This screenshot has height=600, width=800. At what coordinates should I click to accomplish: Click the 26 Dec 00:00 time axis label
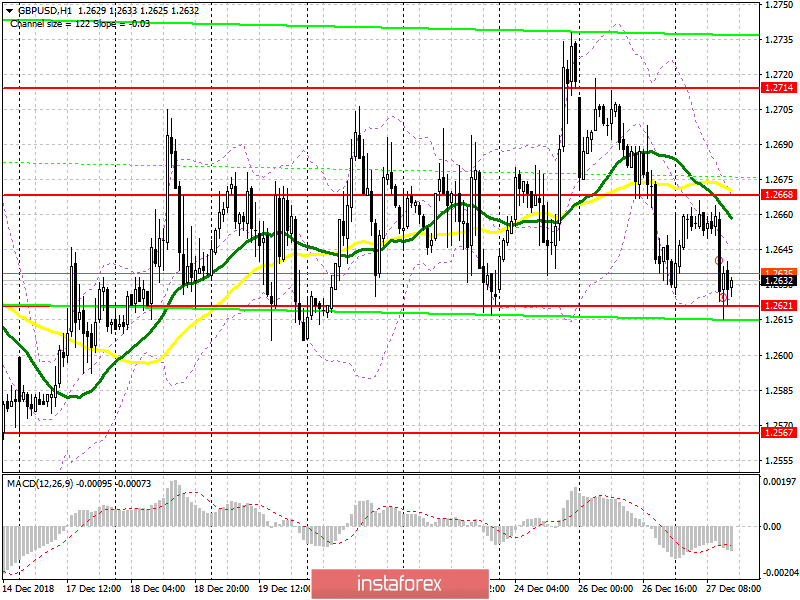pos(606,588)
